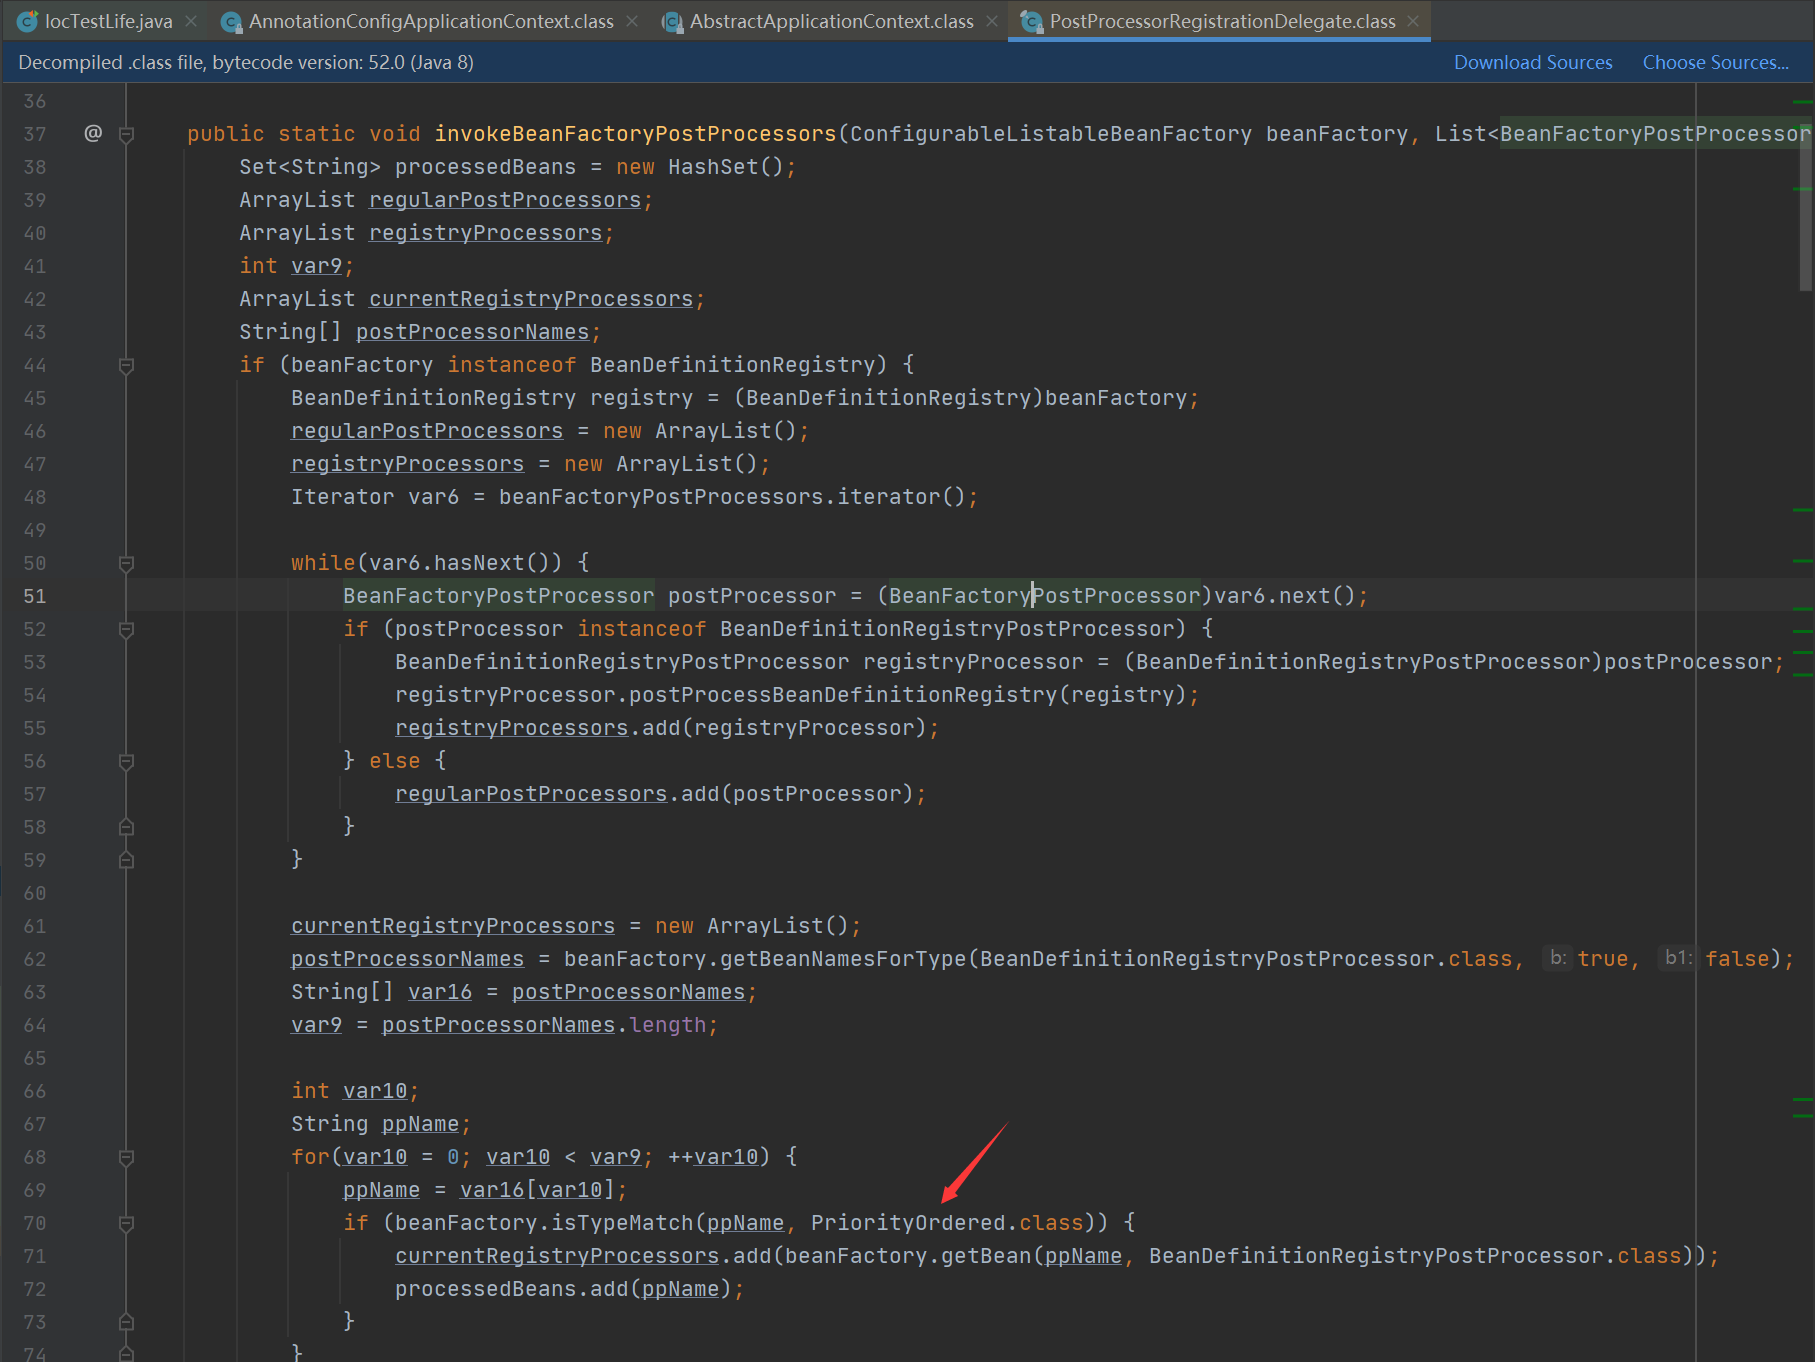Click the b1: parameter hint on line 62

pos(1678,958)
